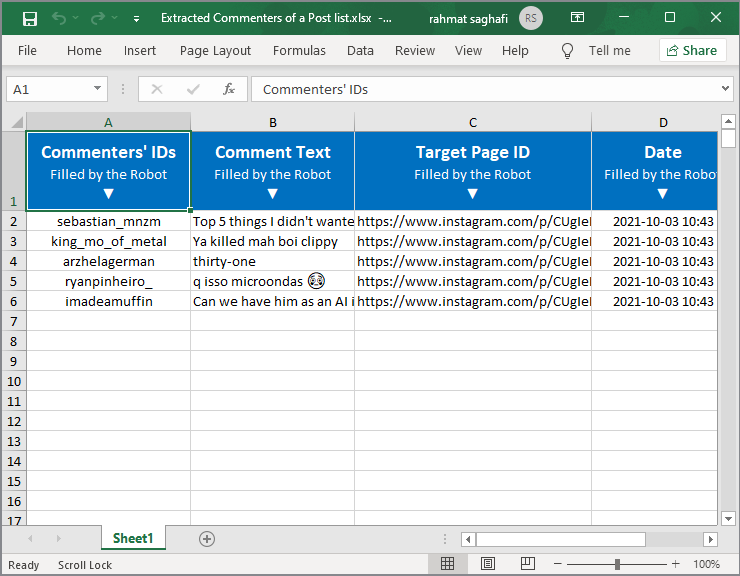Screen dimensions: 740x576
Task: Click the Cancel X formula bar icon
Action: click(x=157, y=89)
